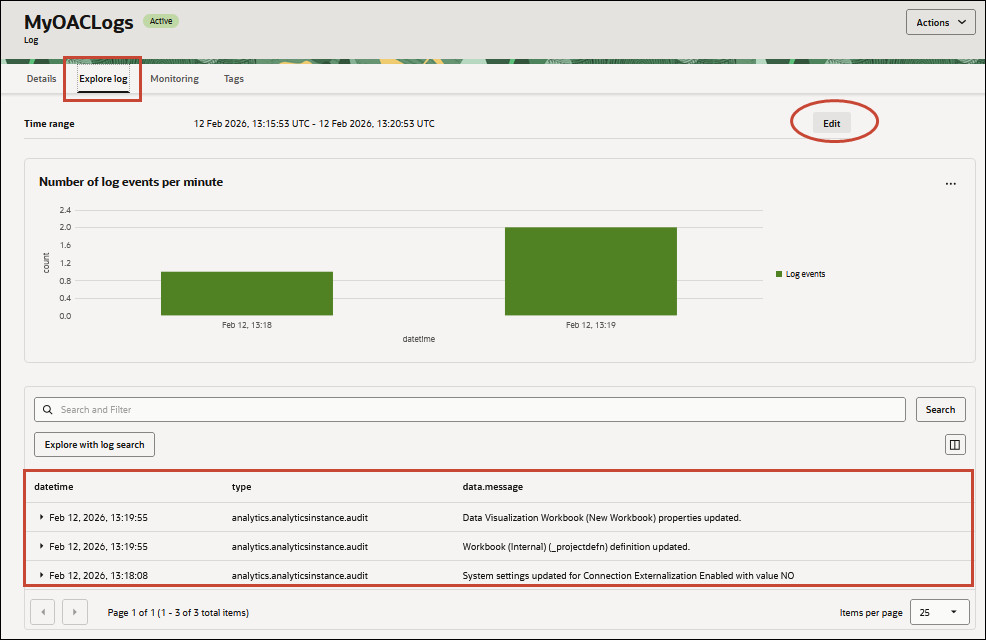Click the column manager icon below the Search button
Screen dimensions: 986x640
click(954, 444)
